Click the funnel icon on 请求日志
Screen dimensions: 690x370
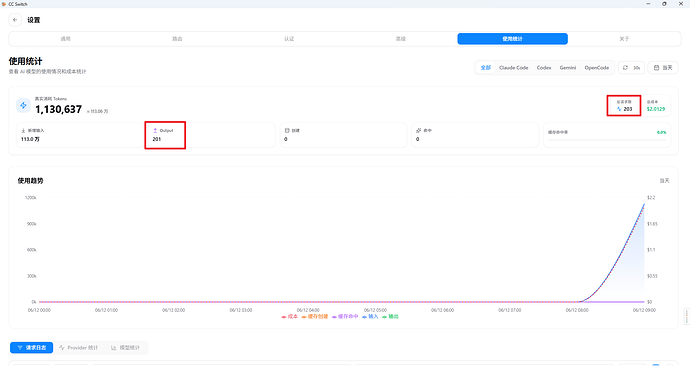click(20, 348)
